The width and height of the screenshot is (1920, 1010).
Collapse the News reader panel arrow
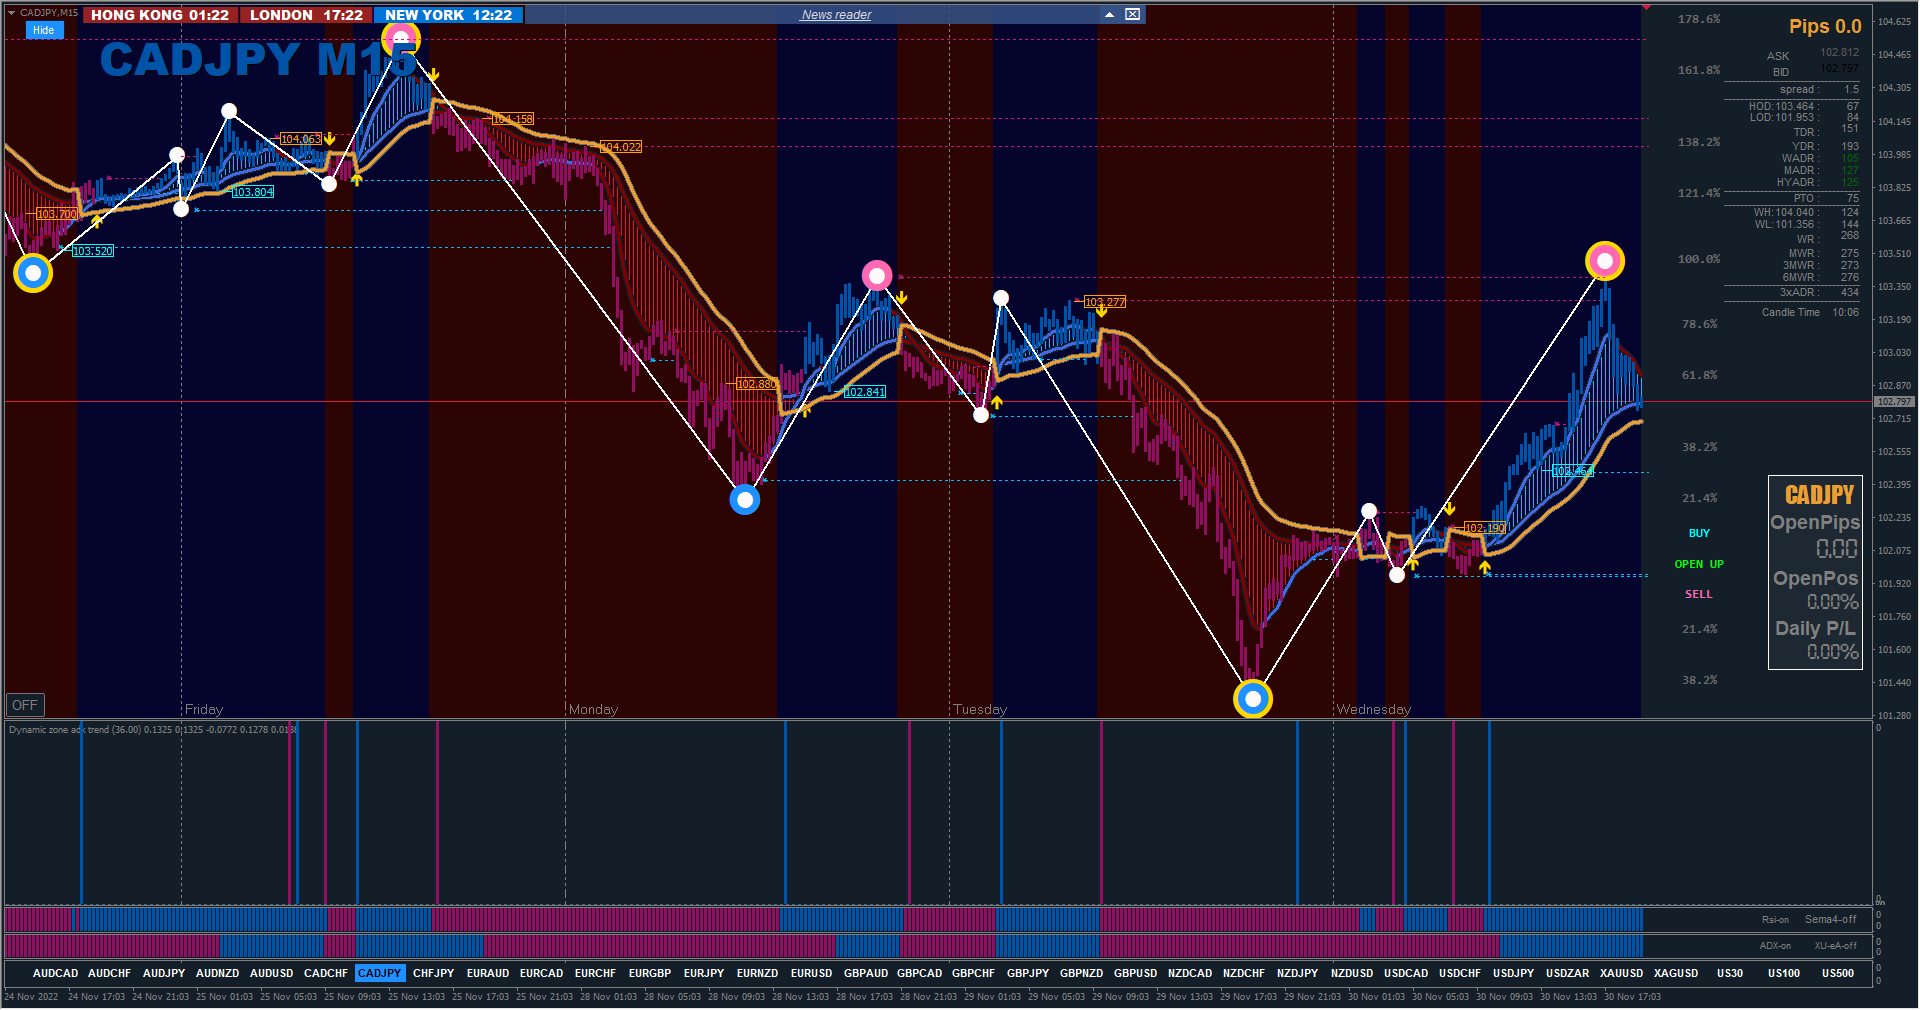click(x=1109, y=14)
